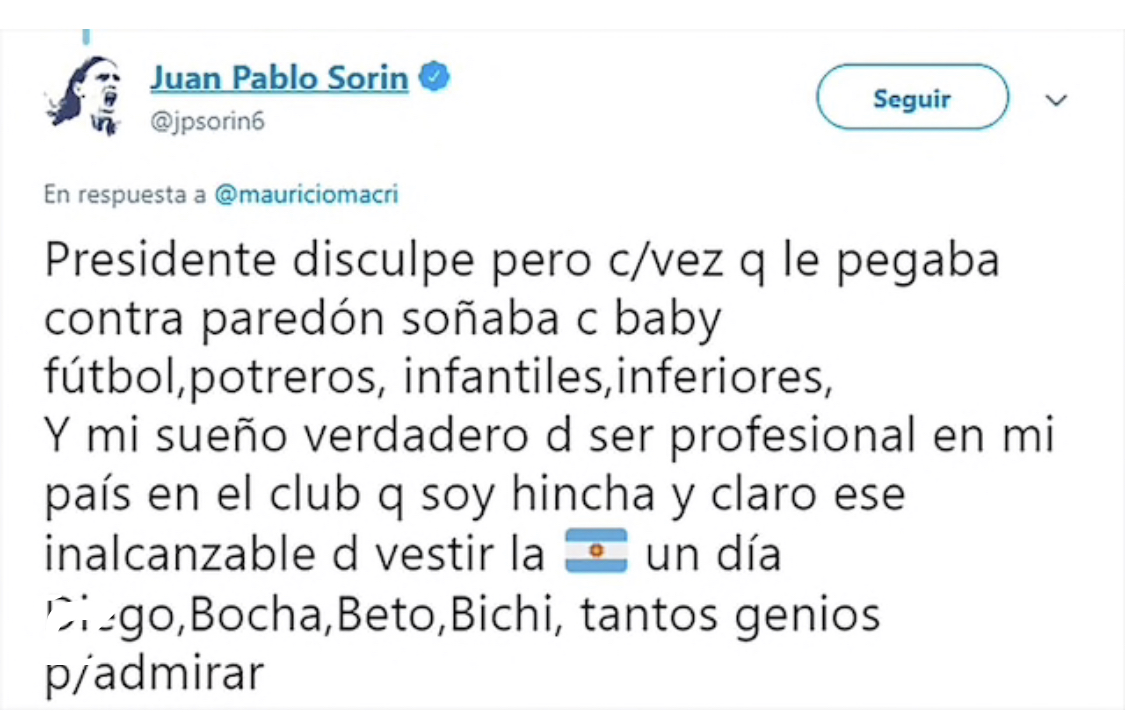Click the blue verified badge icon

(x=433, y=77)
